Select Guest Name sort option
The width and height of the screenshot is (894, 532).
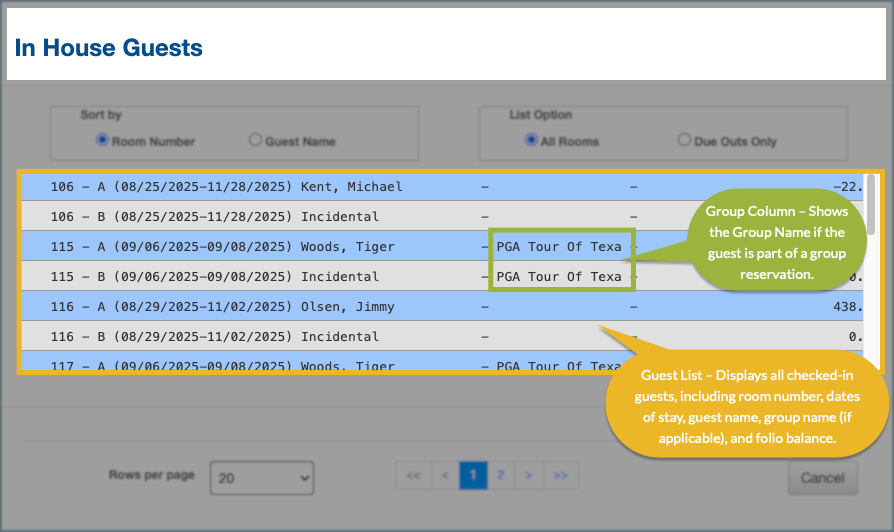click(255, 141)
